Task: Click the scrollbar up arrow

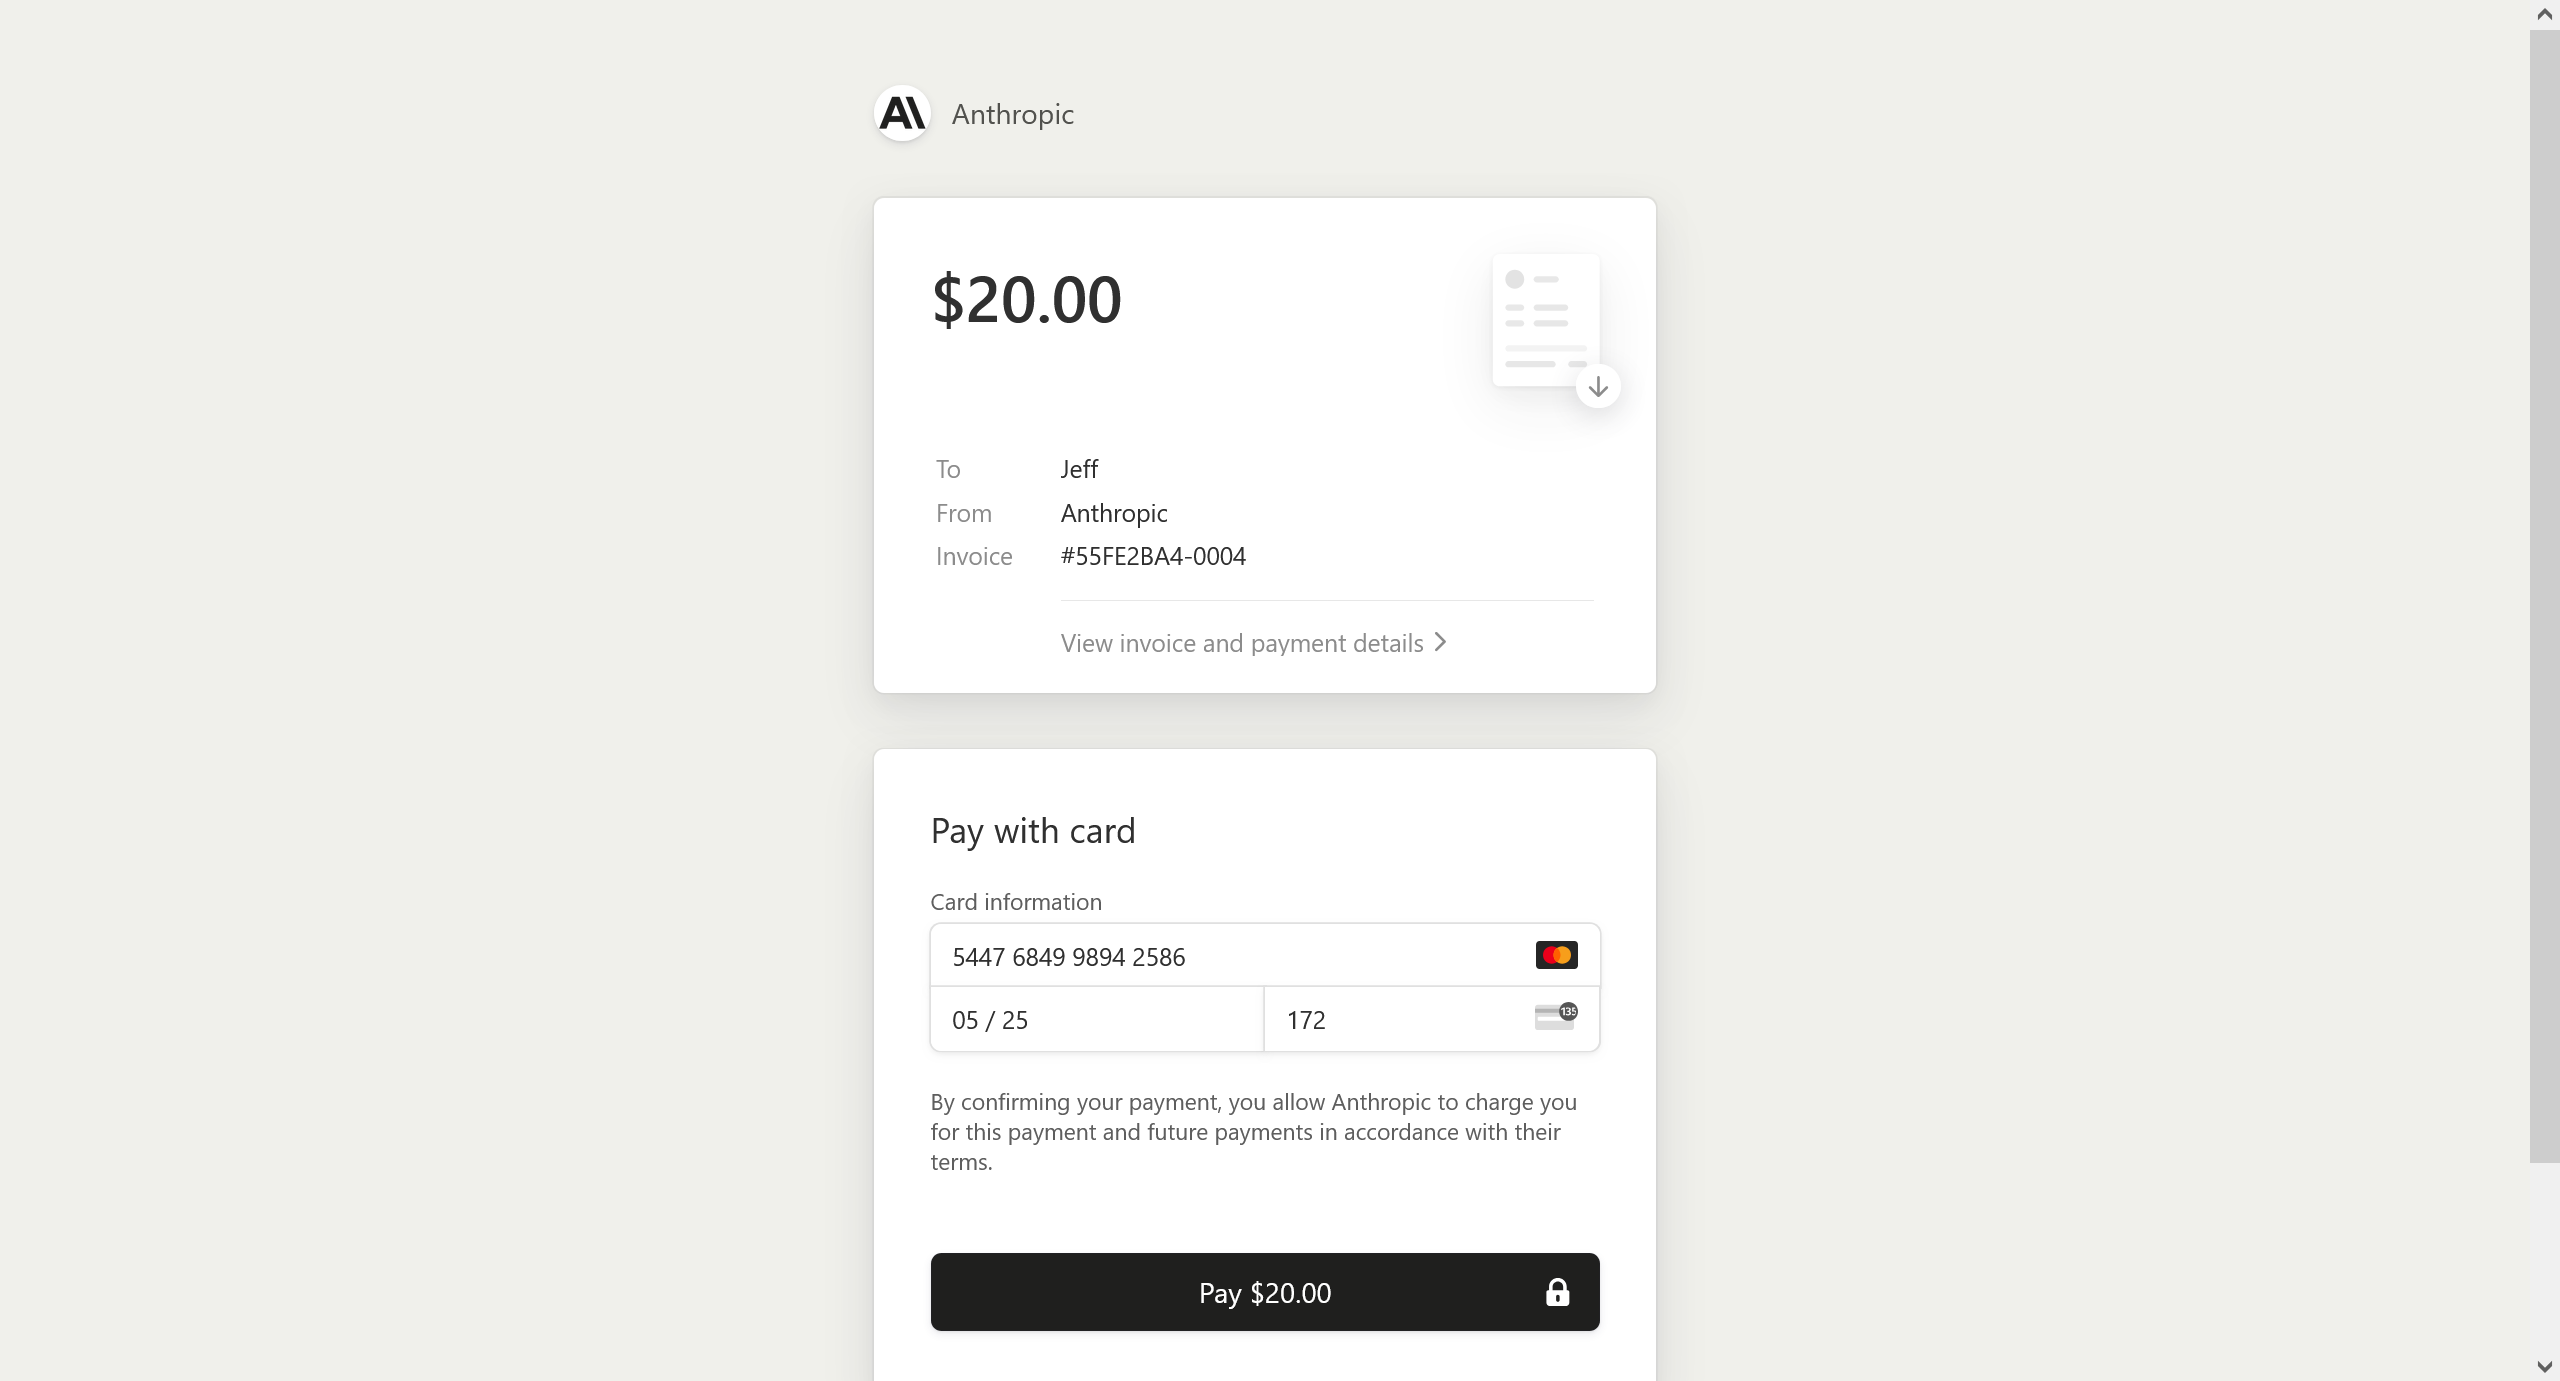Action: click(x=2545, y=14)
